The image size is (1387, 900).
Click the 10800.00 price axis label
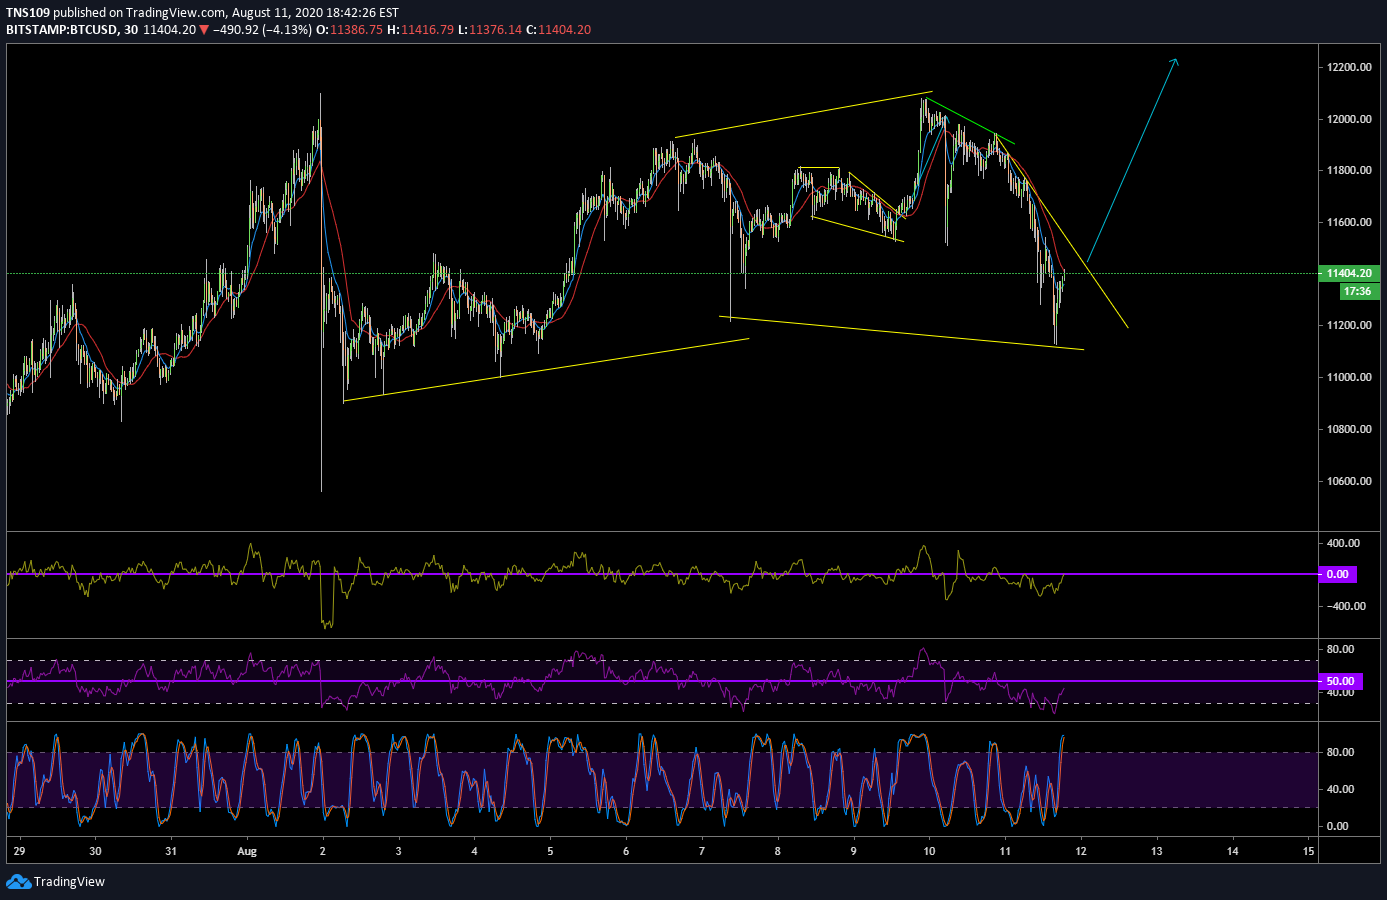(x=1349, y=429)
